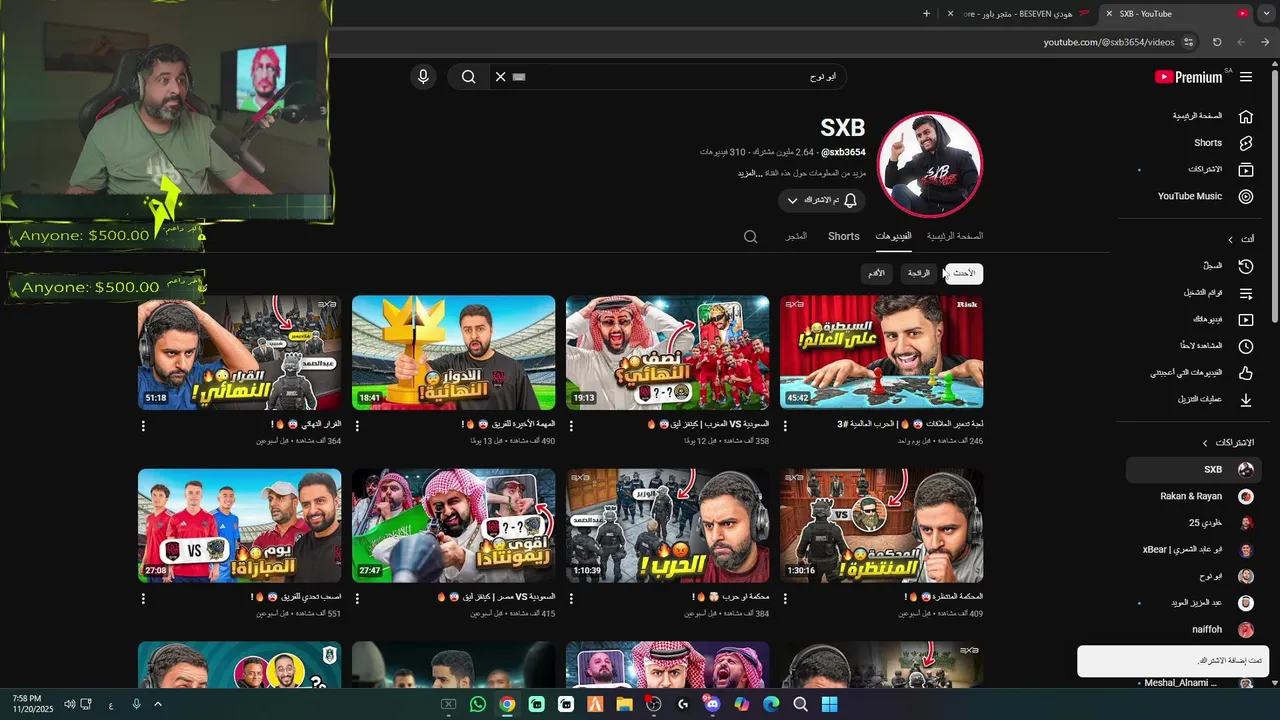Open a new browser tab
Image resolution: width=1280 pixels, height=720 pixels.
pyautogui.click(x=926, y=14)
